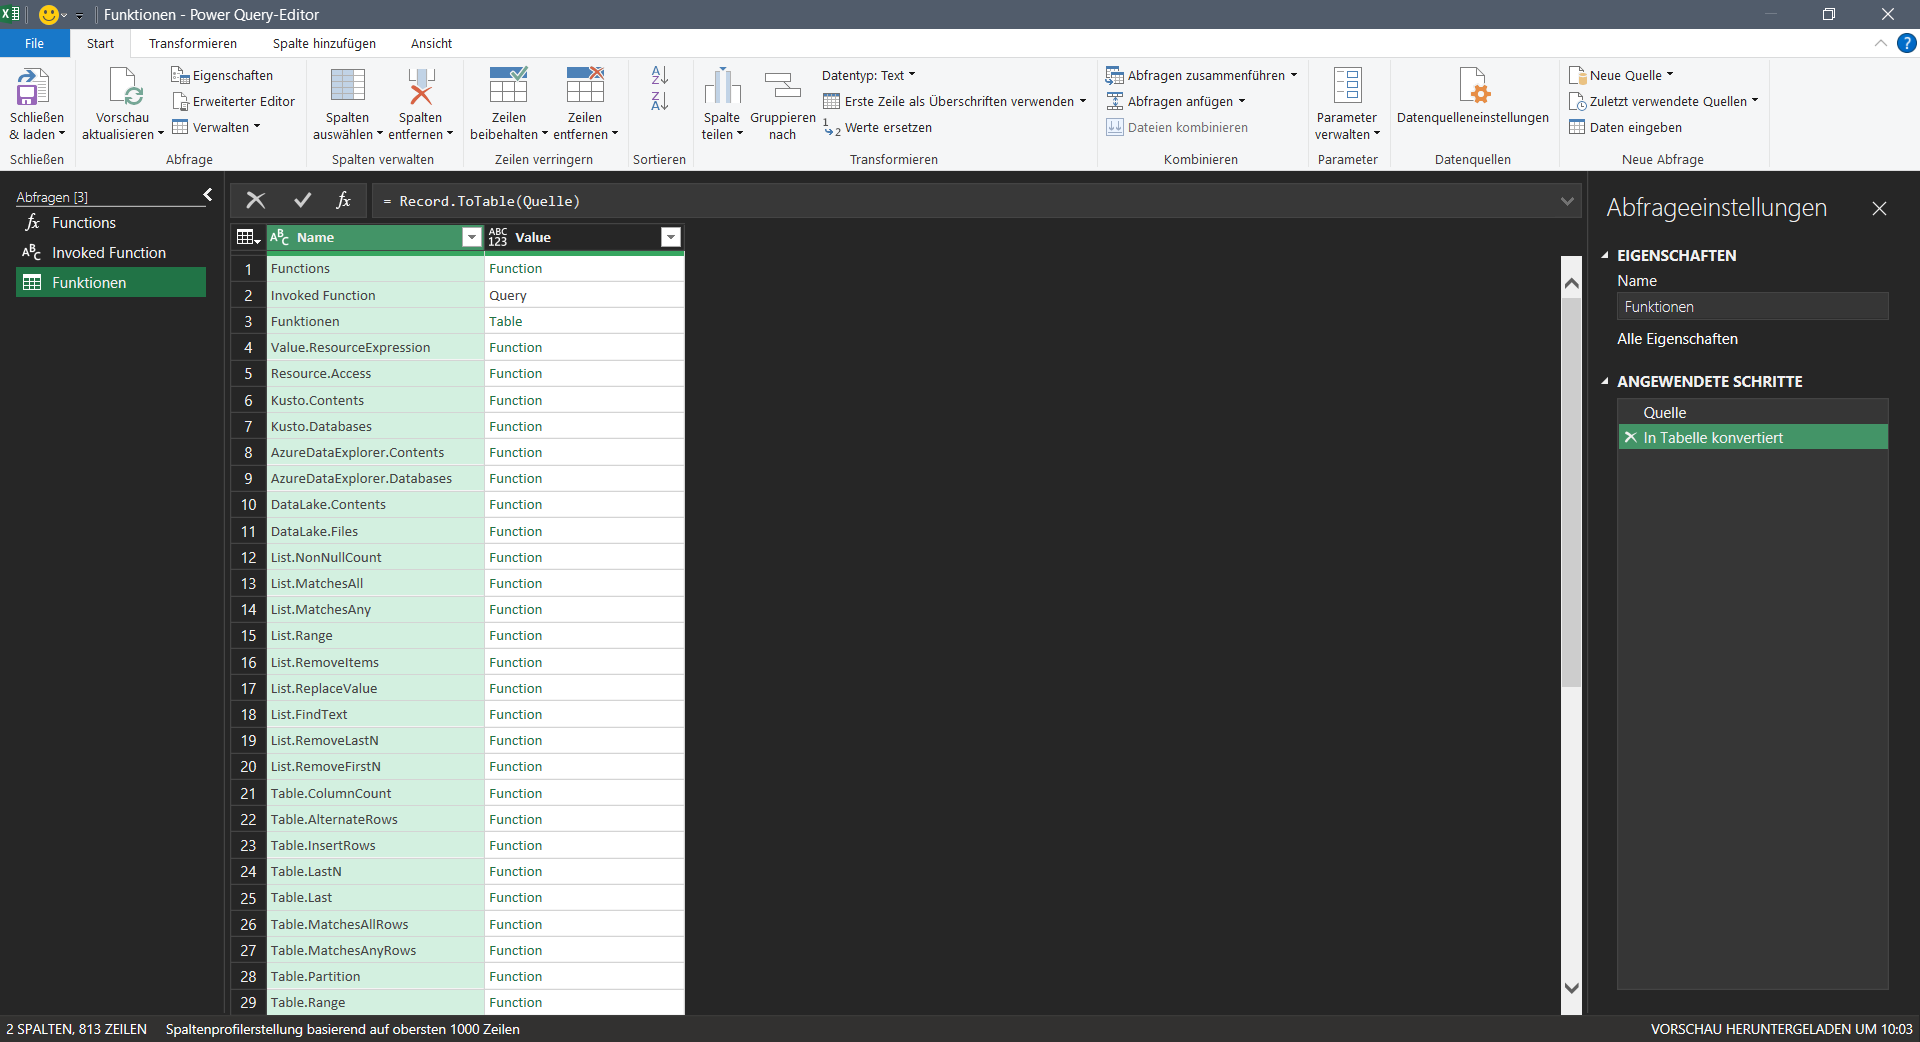Select the Funktionen query in the sidebar
Viewport: 1920px width, 1042px height.
110,282
